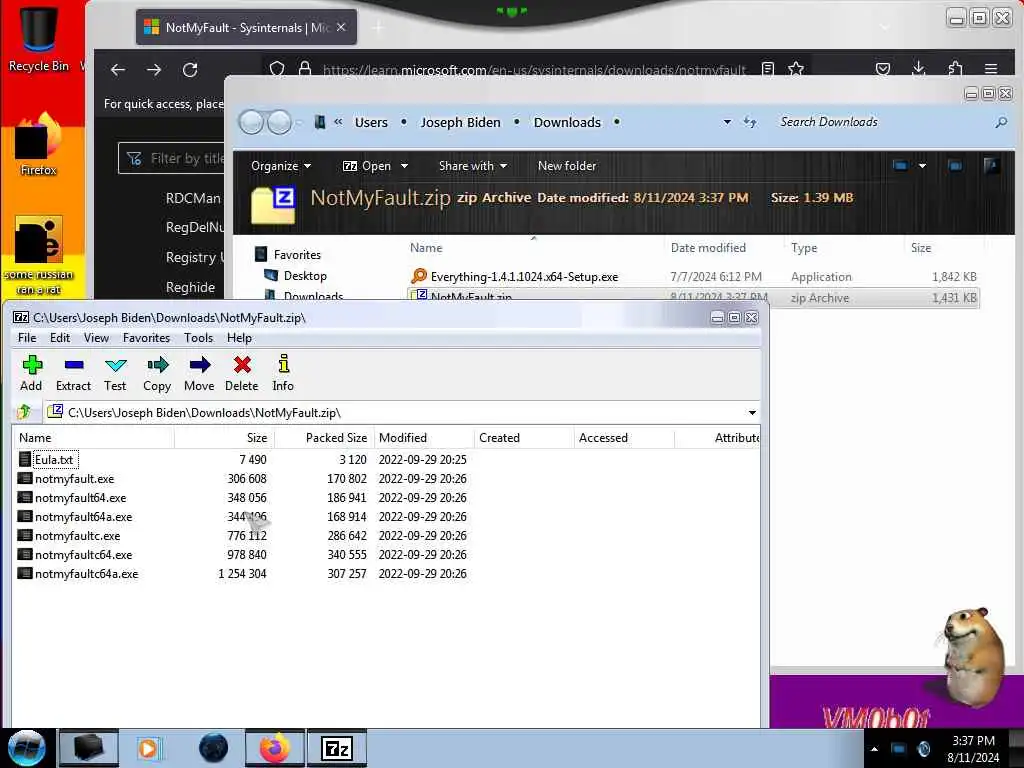
Task: Click Explorer back navigation button
Action: point(251,122)
